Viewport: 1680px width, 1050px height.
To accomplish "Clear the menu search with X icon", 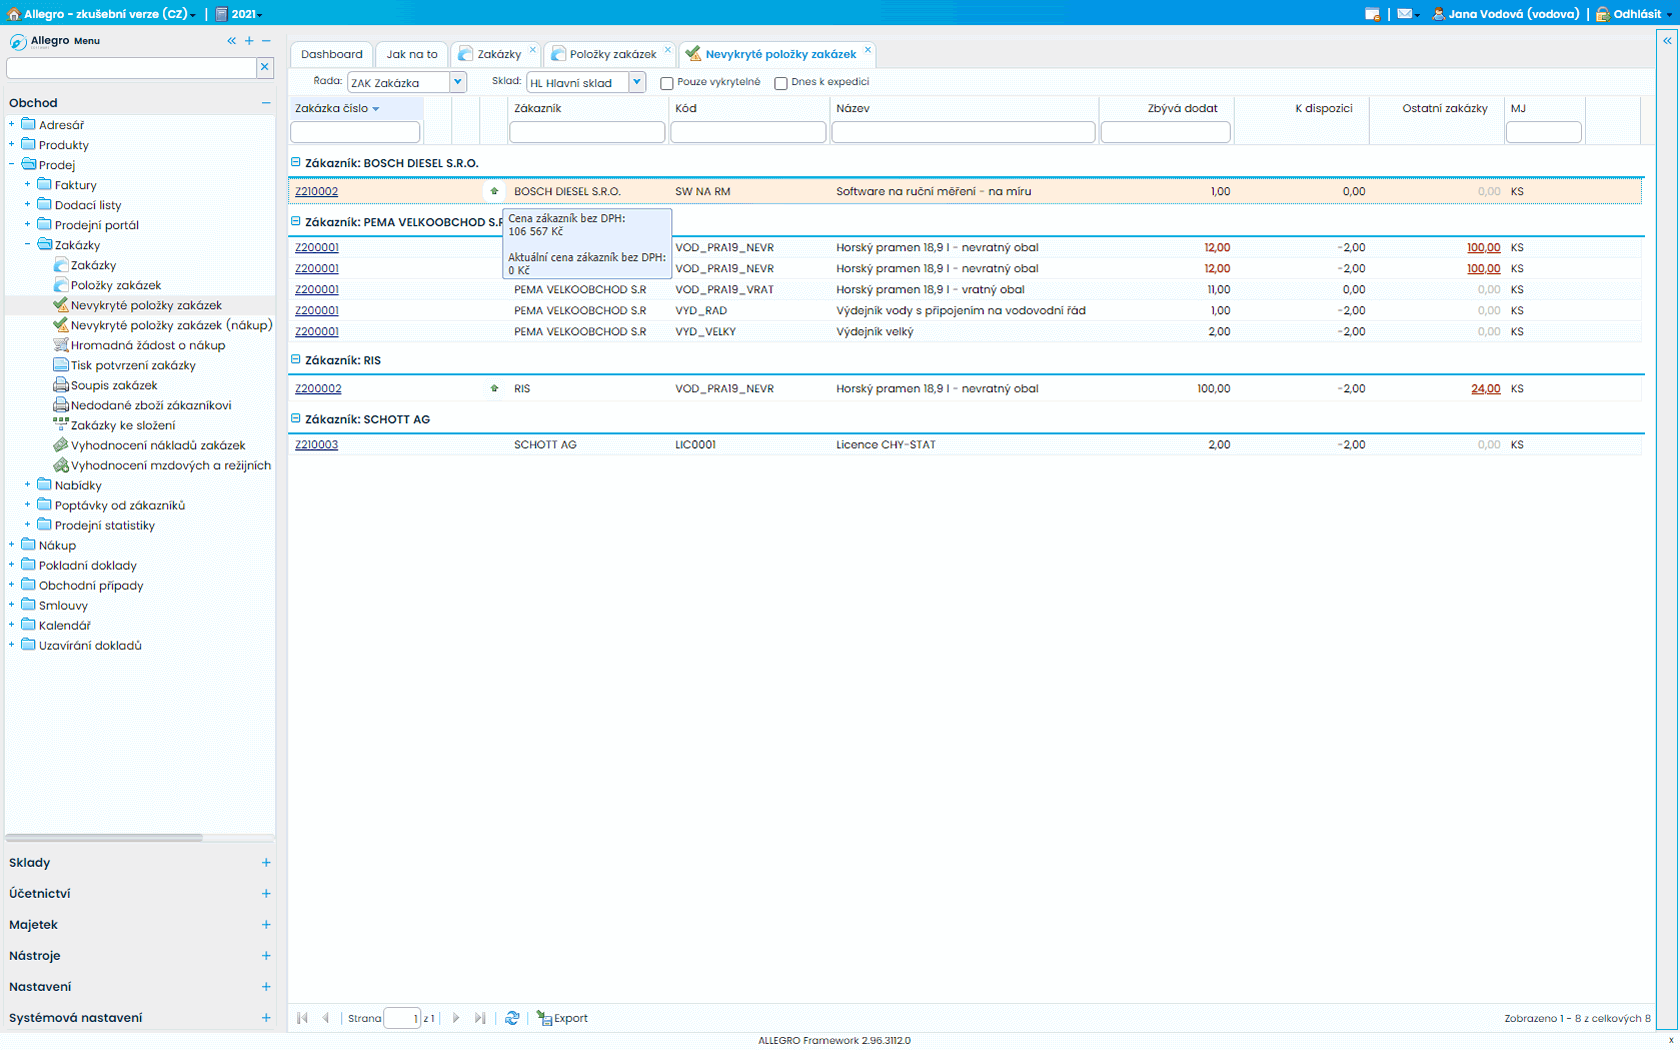I will click(265, 67).
